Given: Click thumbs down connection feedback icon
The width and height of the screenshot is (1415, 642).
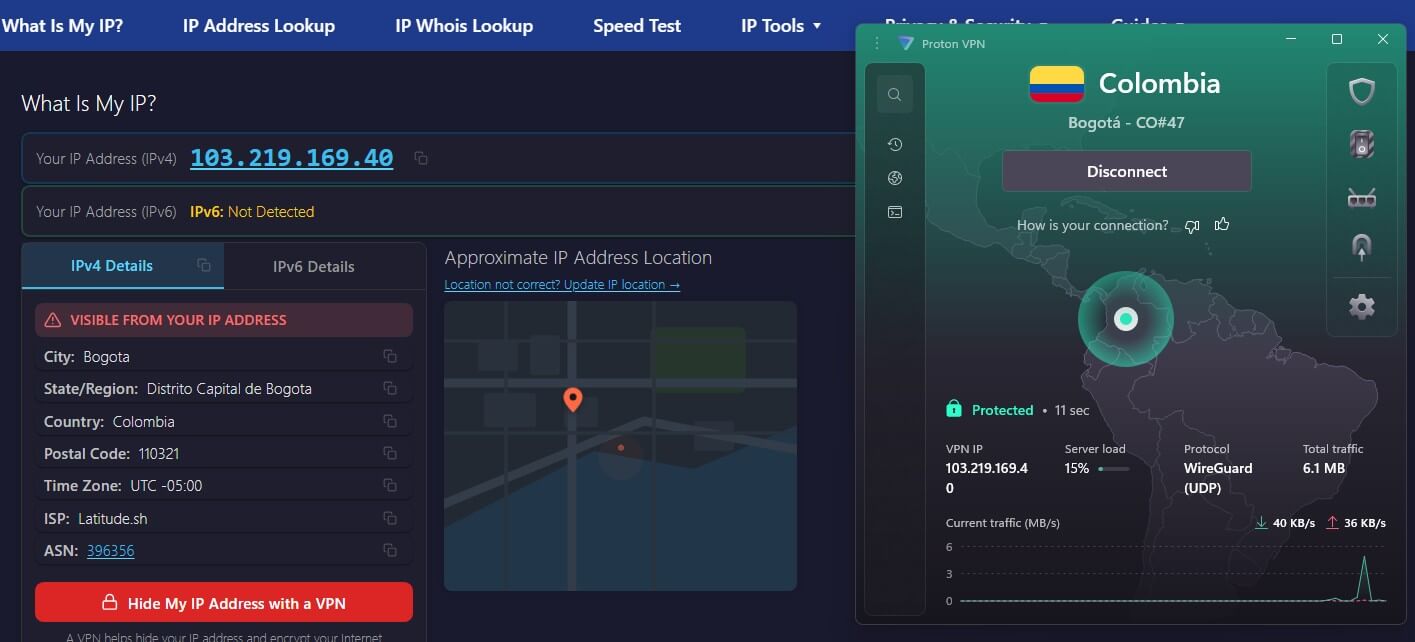Looking at the screenshot, I should coord(1191,226).
